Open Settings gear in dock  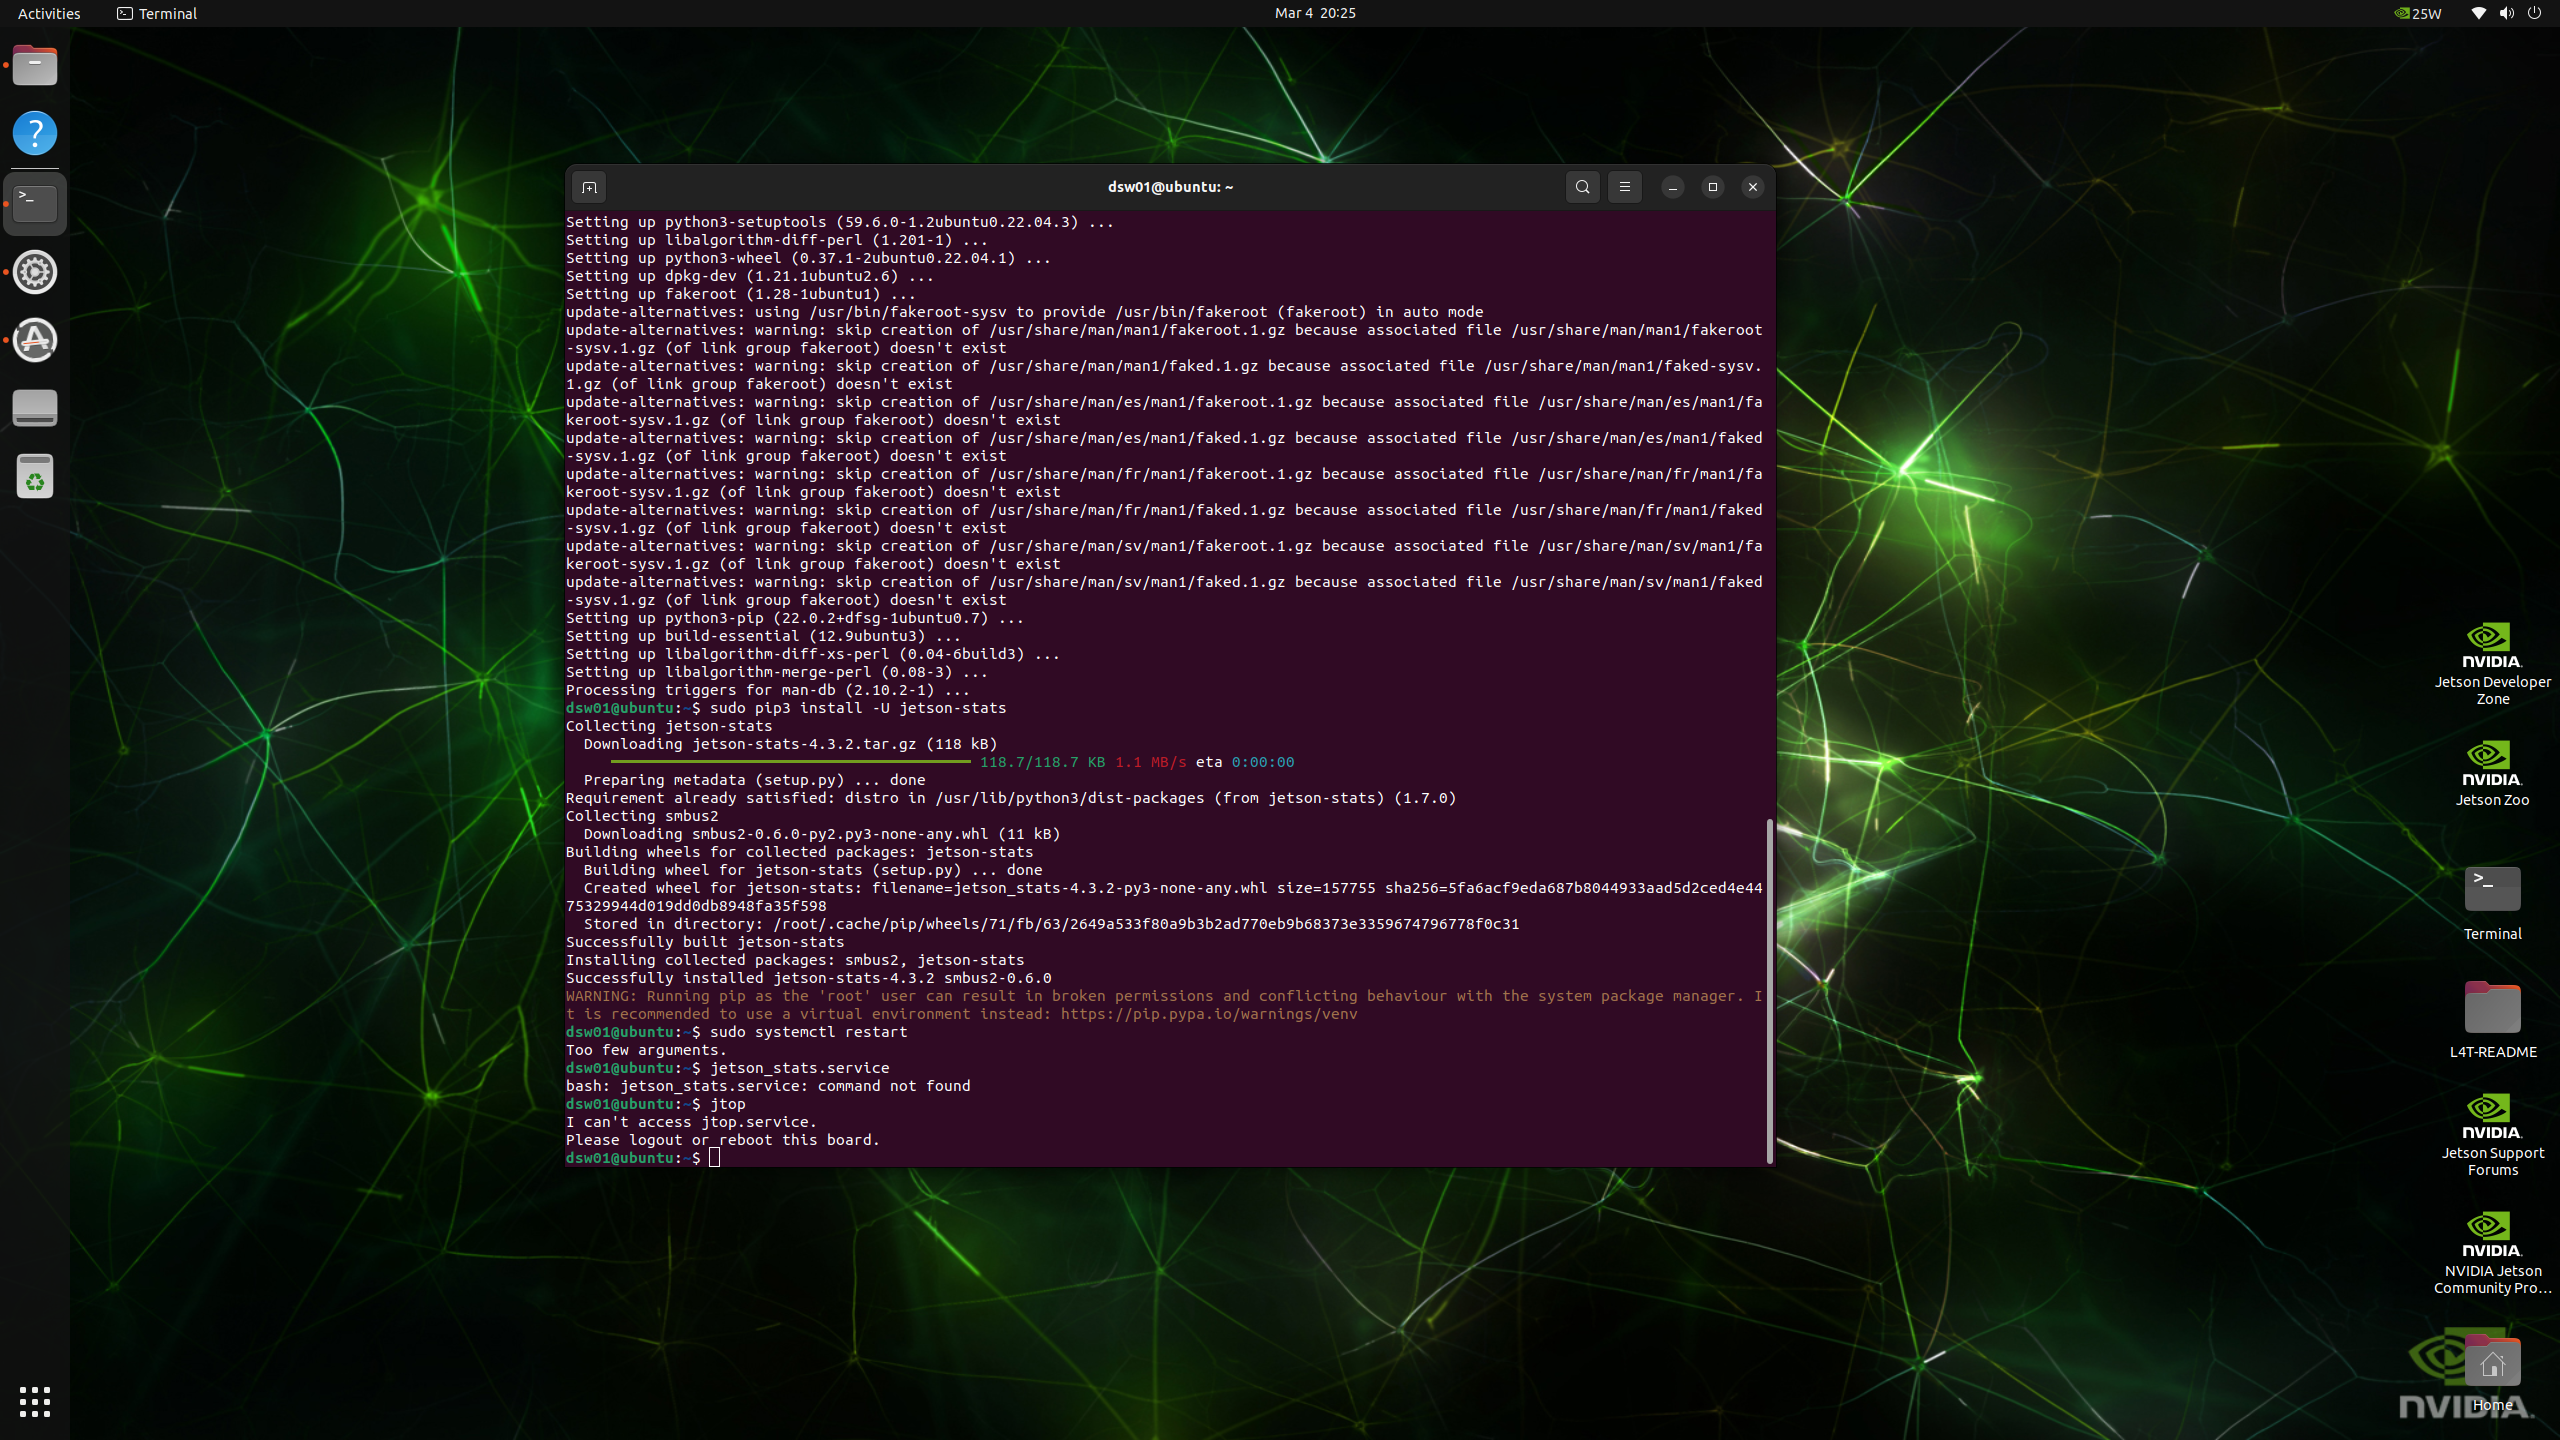[35, 272]
